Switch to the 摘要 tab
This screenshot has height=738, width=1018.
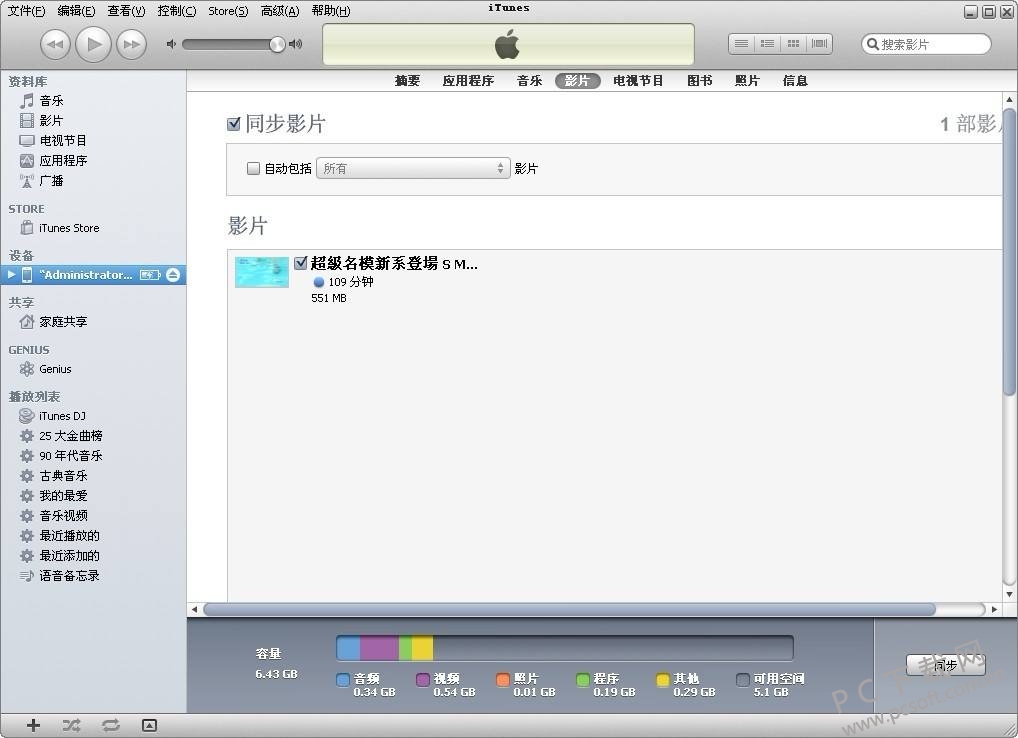(407, 80)
